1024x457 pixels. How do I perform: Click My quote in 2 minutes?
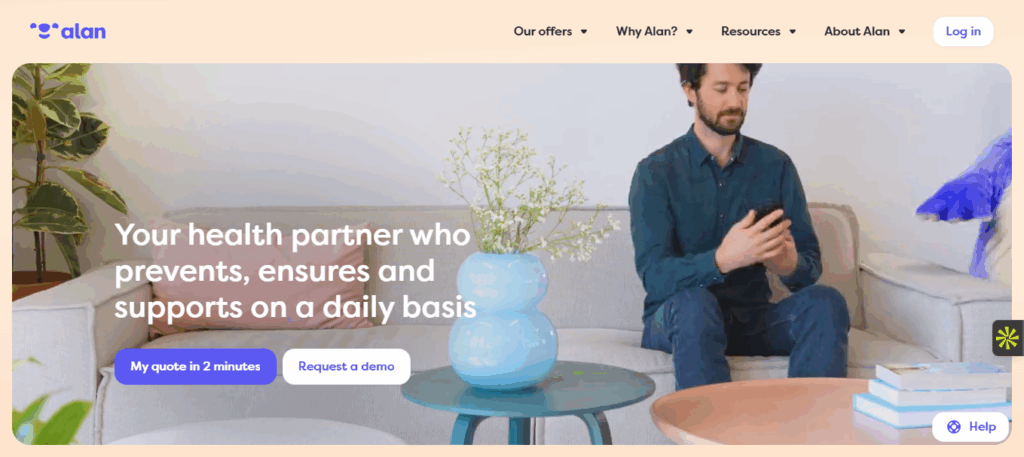195,366
